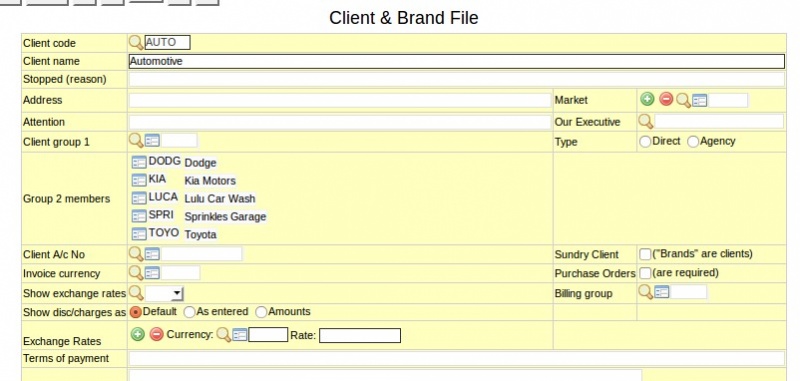The image size is (800, 381).
Task: Open Lulu Car Wash member entry
Action: click(139, 198)
